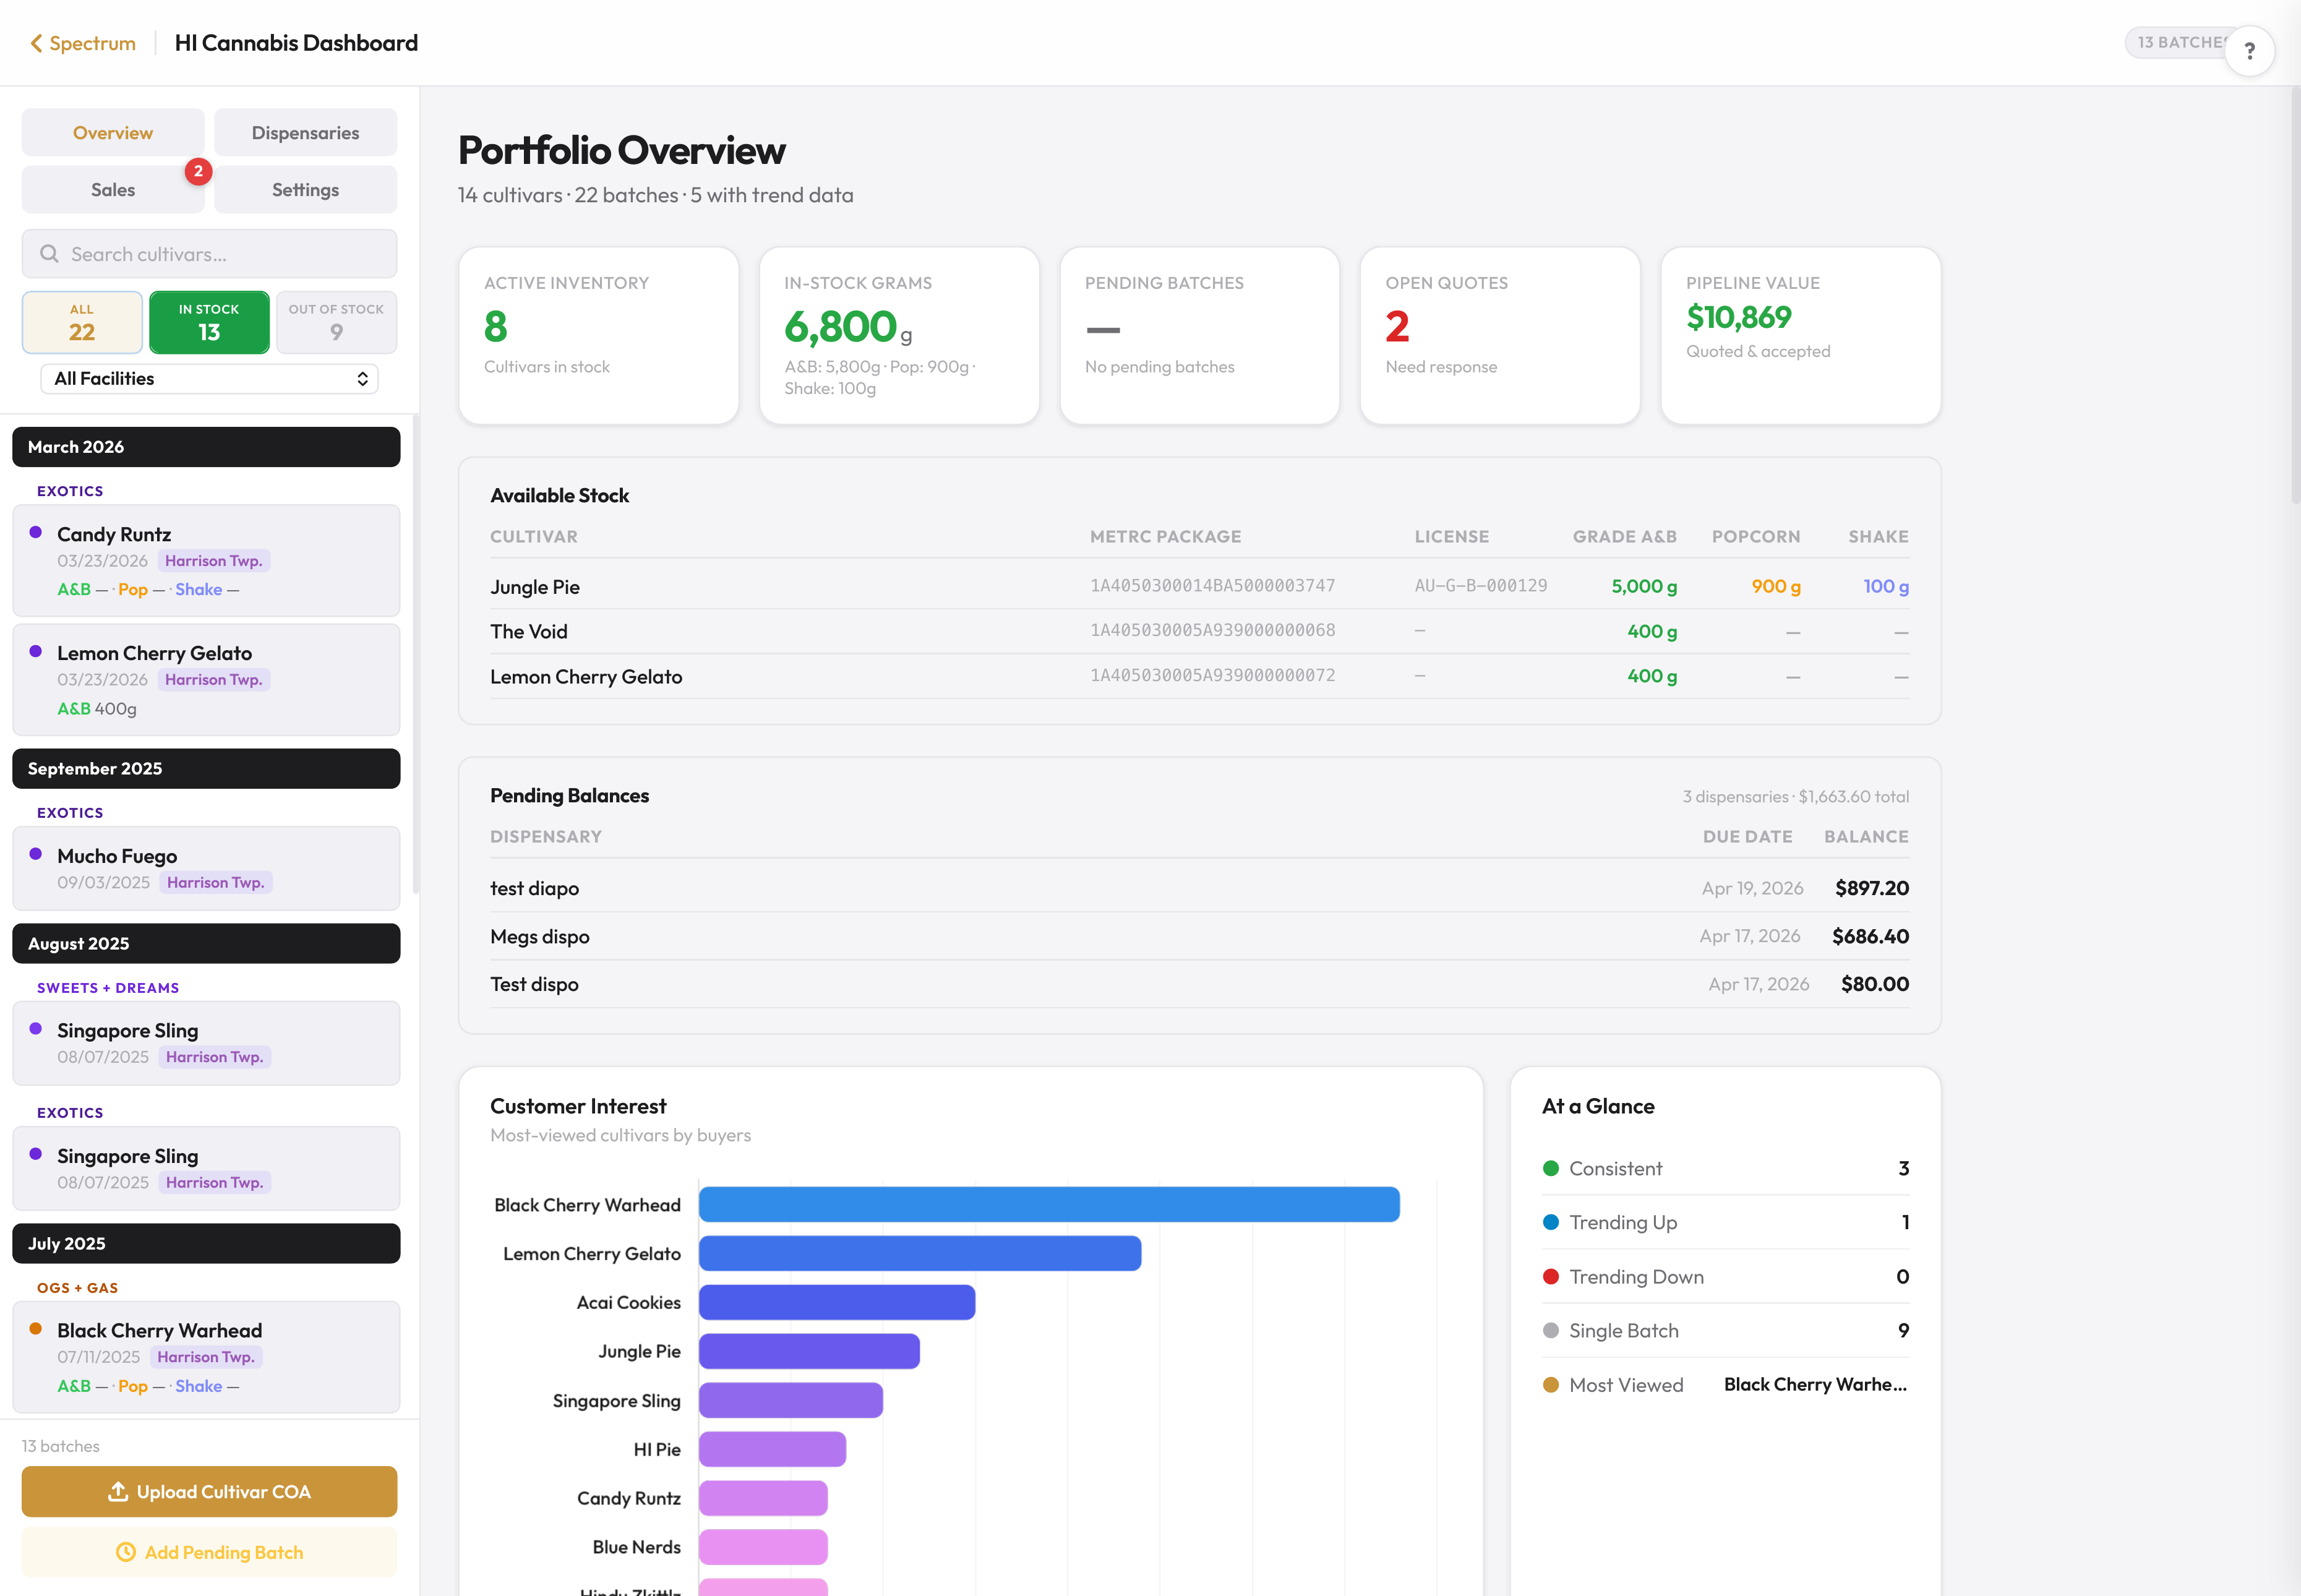Select the IN STOCK 13 filter
This screenshot has height=1596, width=2301.
(x=209, y=321)
